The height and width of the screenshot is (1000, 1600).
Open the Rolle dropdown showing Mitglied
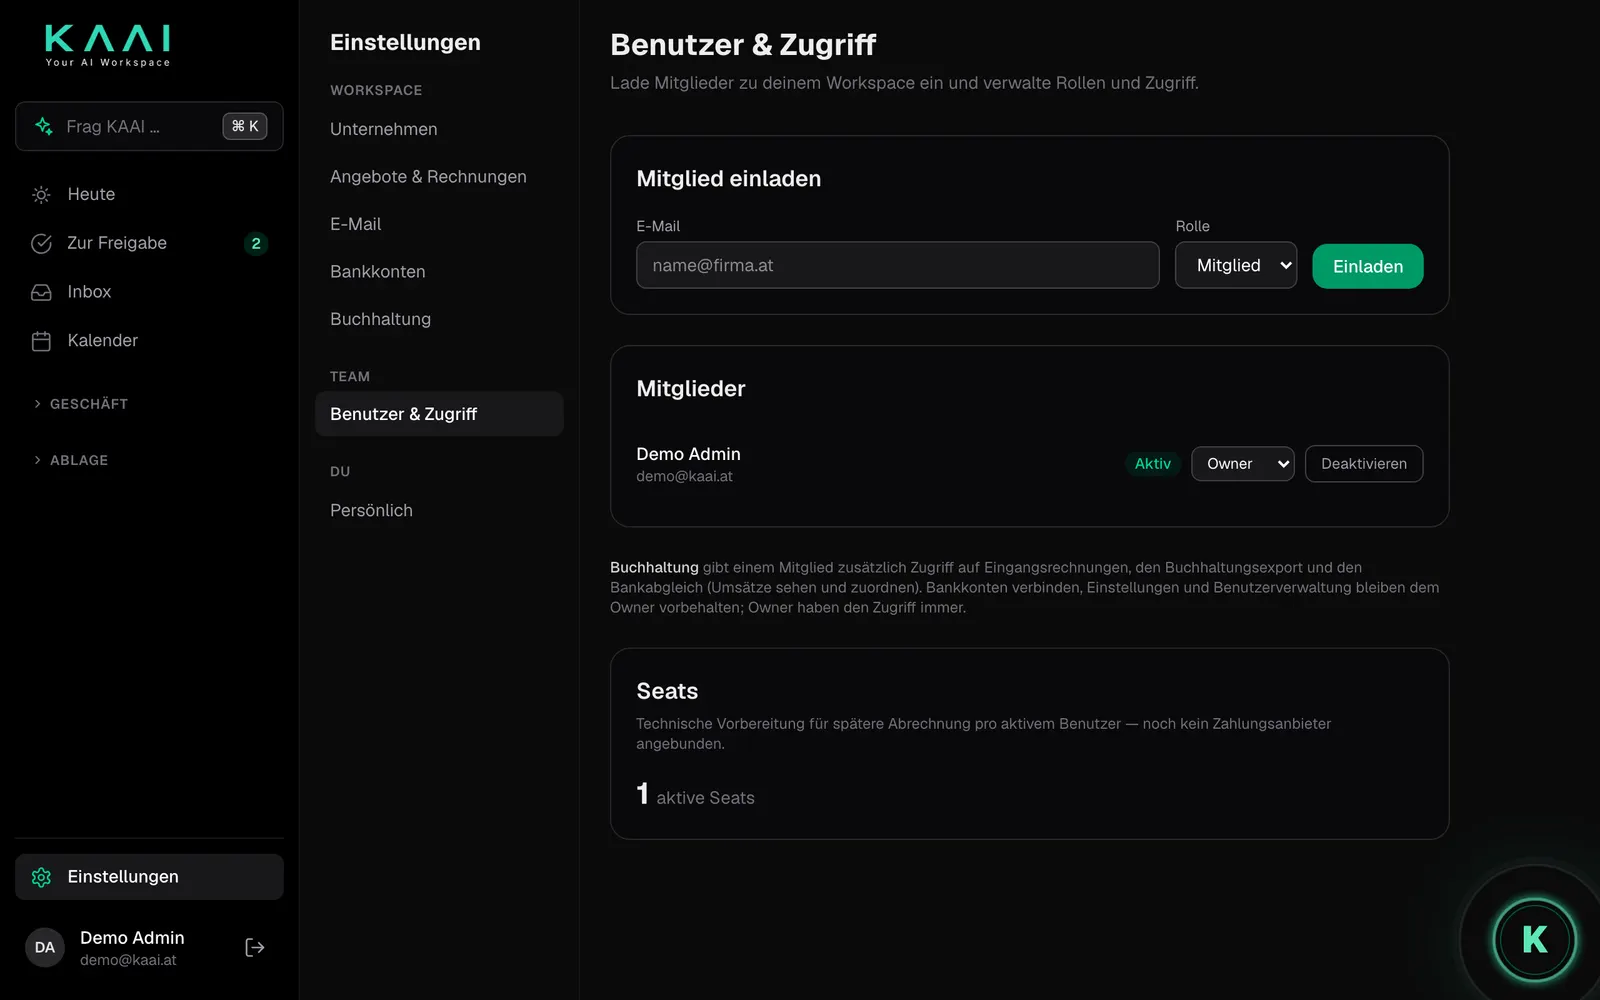pos(1236,265)
